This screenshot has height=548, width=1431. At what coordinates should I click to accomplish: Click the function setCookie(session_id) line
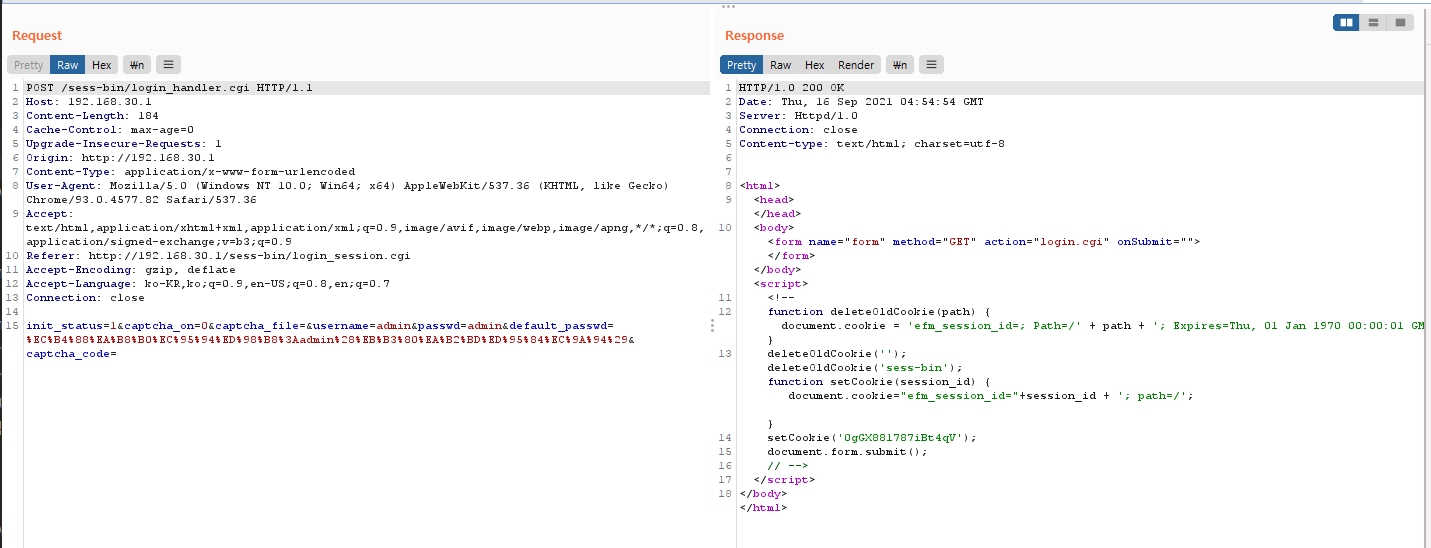[879, 382]
